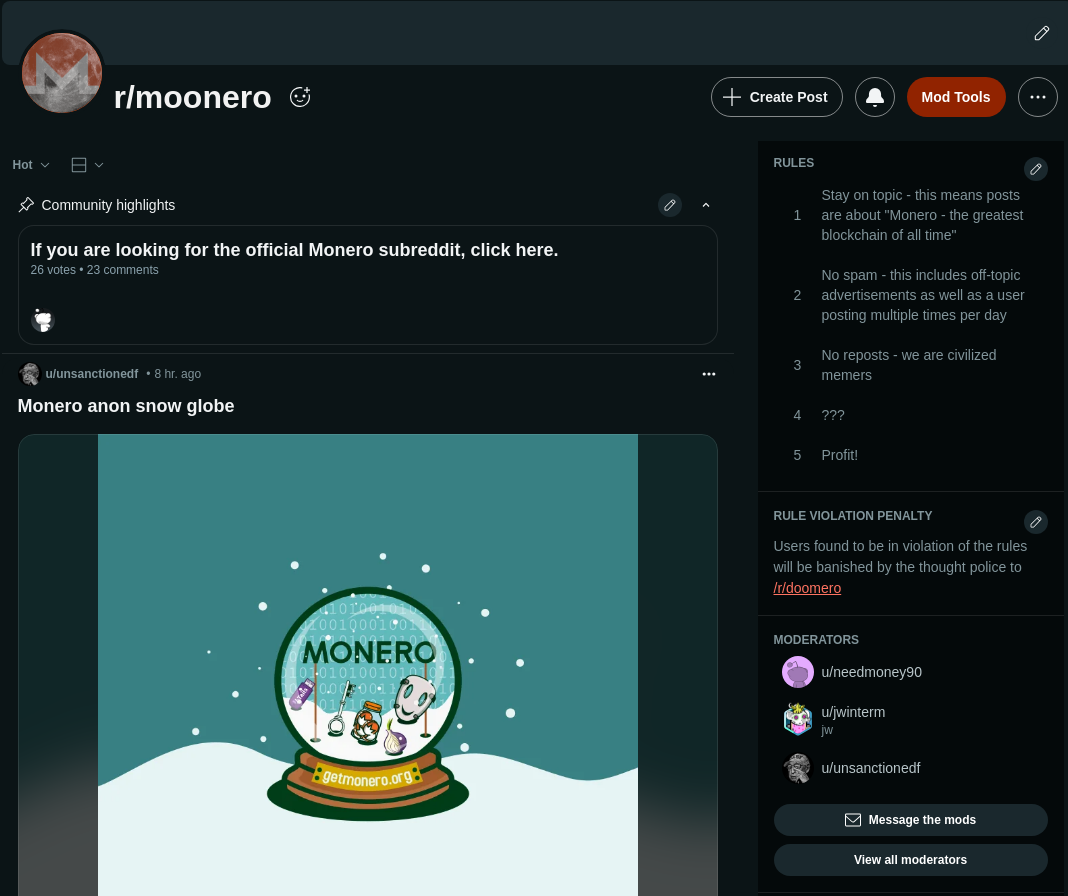The height and width of the screenshot is (896, 1068).
Task: Open the card view layout dropdown
Action: coord(87,165)
